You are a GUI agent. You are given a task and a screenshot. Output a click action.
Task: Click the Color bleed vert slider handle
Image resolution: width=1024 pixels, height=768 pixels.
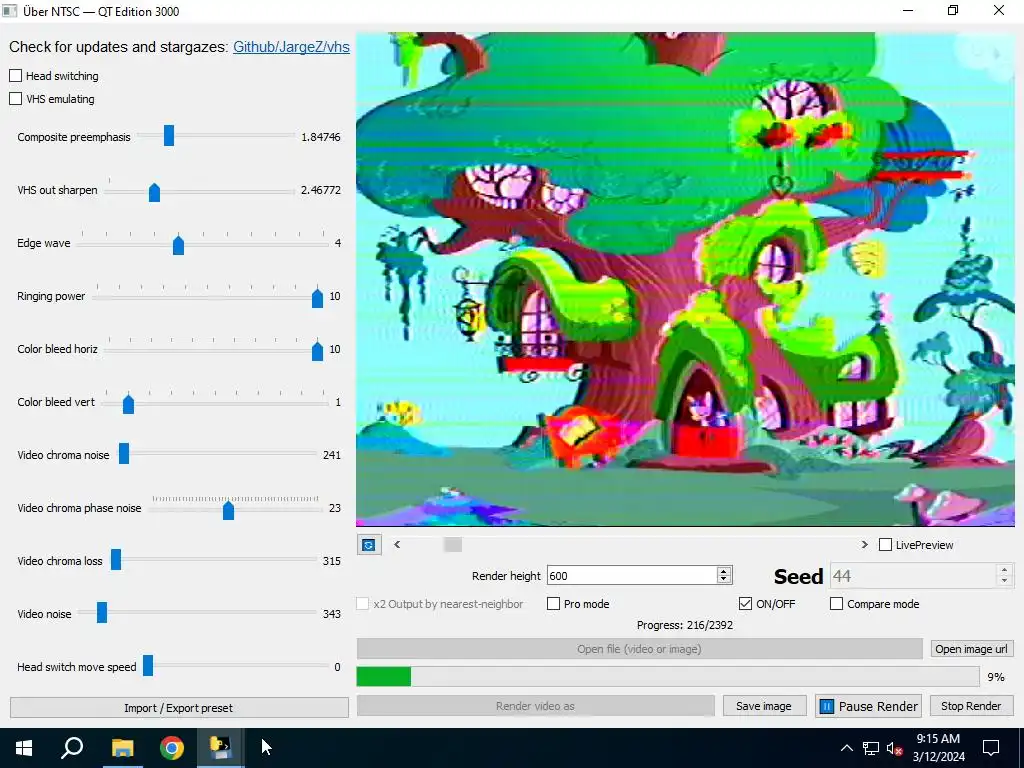click(129, 404)
